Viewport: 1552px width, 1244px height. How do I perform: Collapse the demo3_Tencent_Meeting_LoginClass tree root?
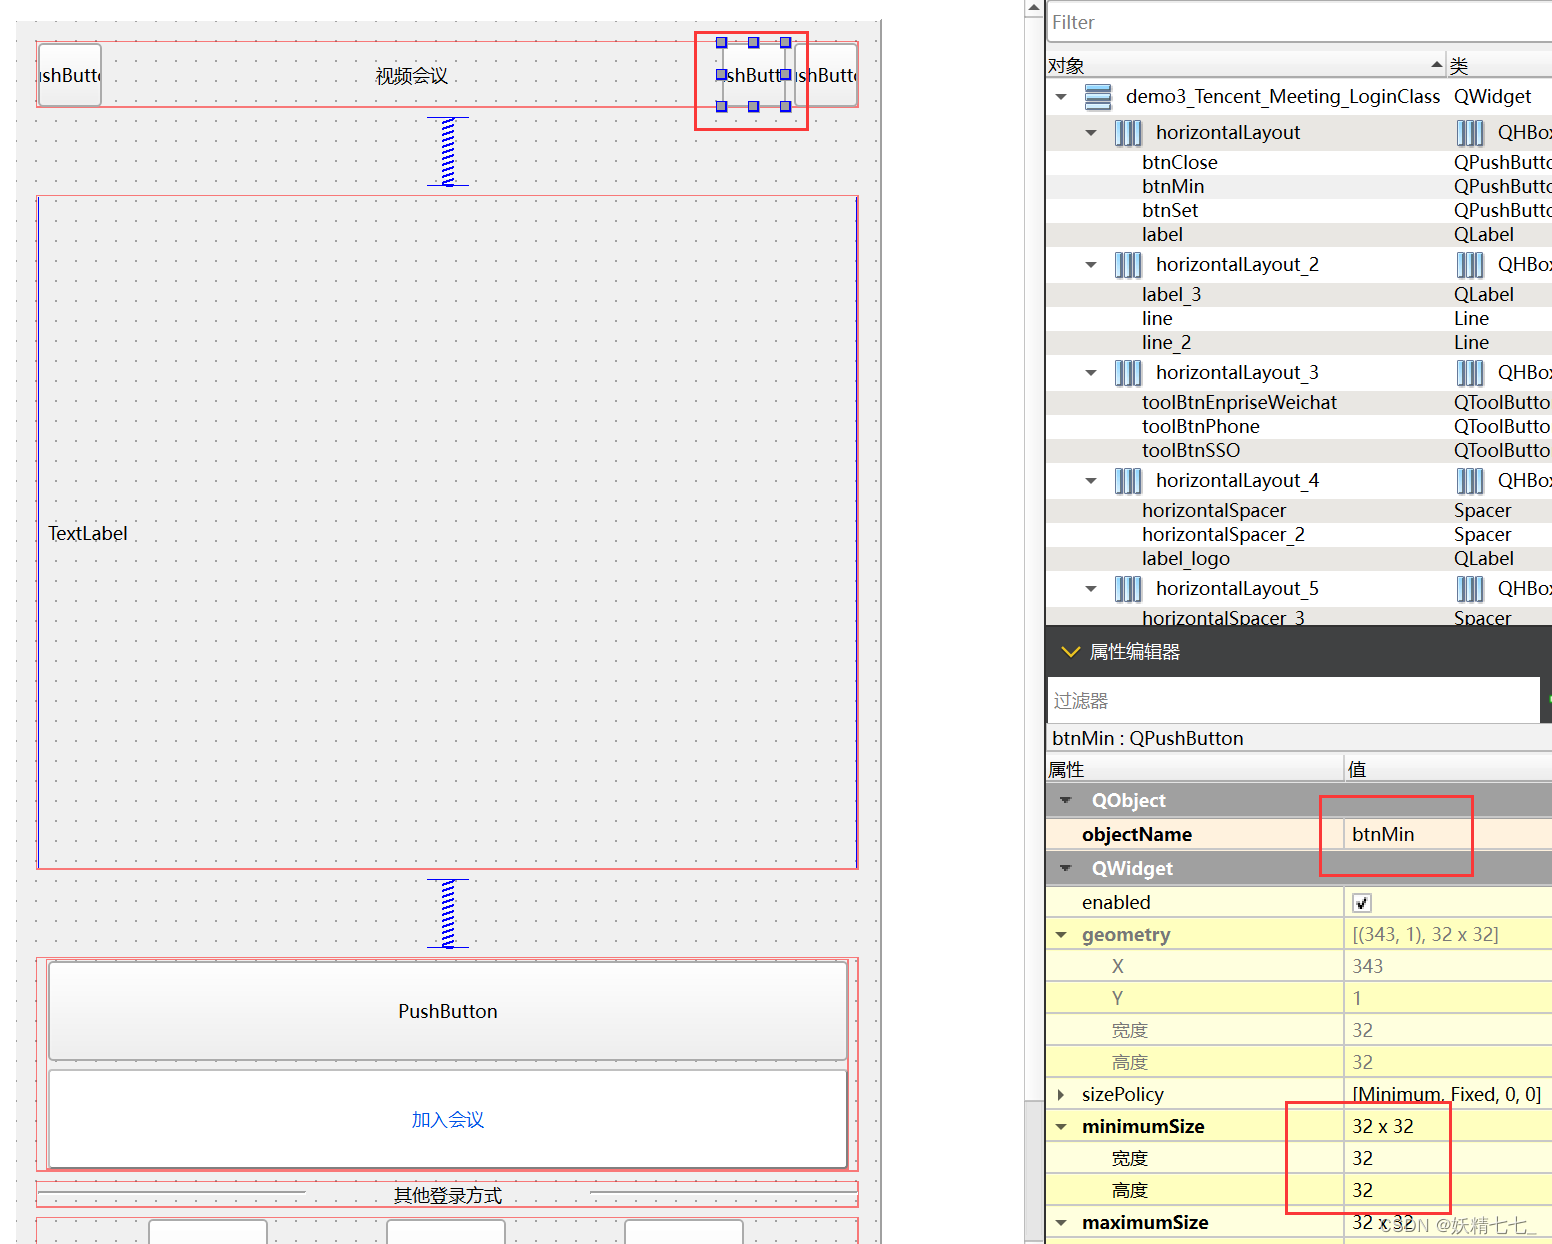1061,97
